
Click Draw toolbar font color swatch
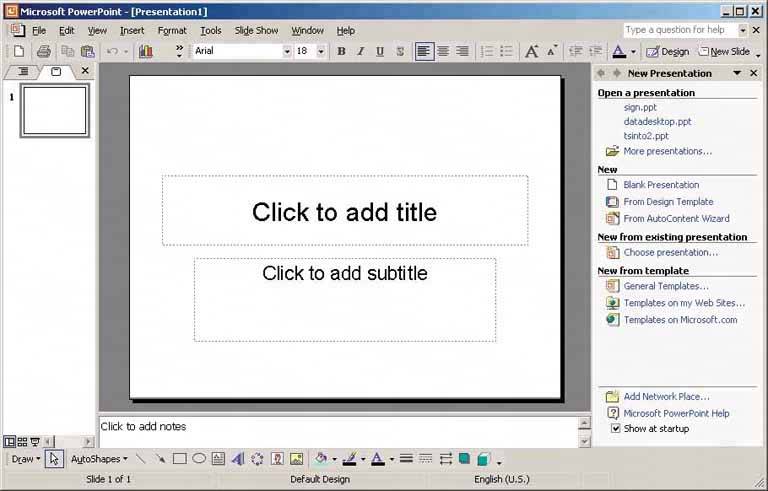(378, 459)
